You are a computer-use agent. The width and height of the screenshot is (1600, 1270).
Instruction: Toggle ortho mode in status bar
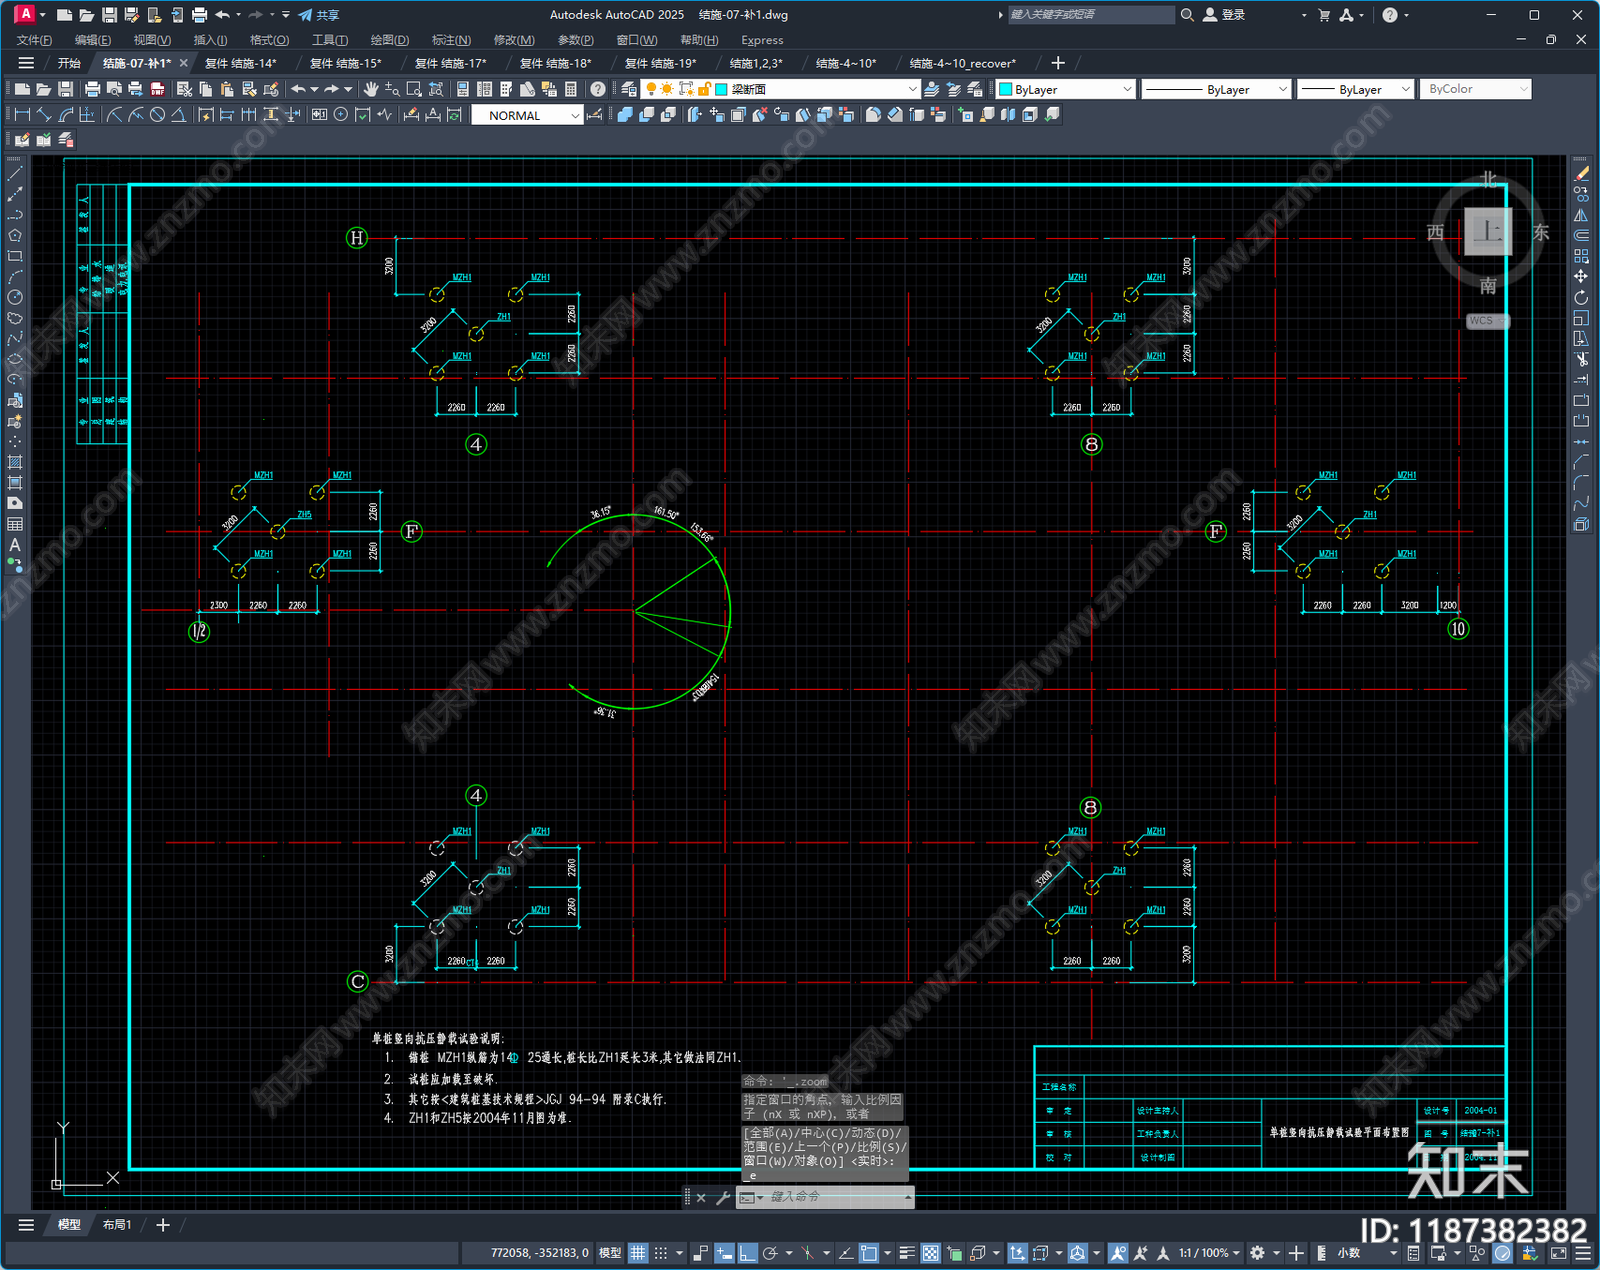click(x=747, y=1253)
